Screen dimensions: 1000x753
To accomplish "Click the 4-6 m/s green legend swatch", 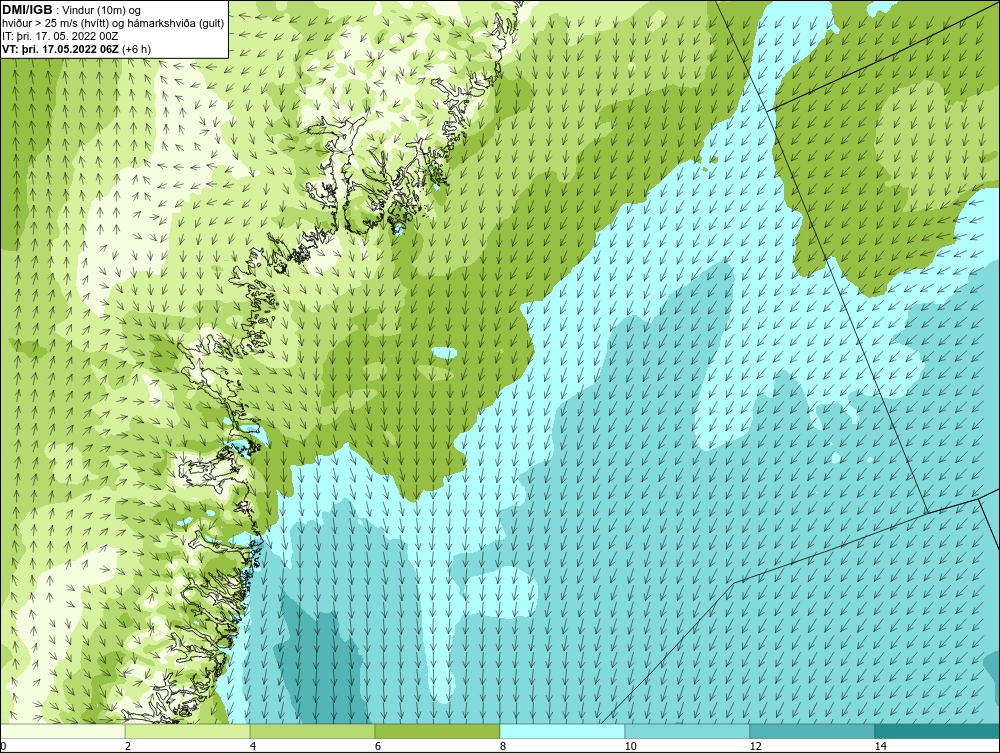I will pos(312,731).
